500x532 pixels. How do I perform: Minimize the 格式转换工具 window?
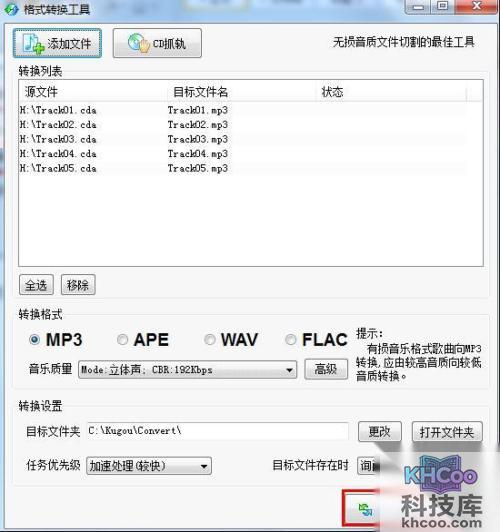(x=418, y=7)
